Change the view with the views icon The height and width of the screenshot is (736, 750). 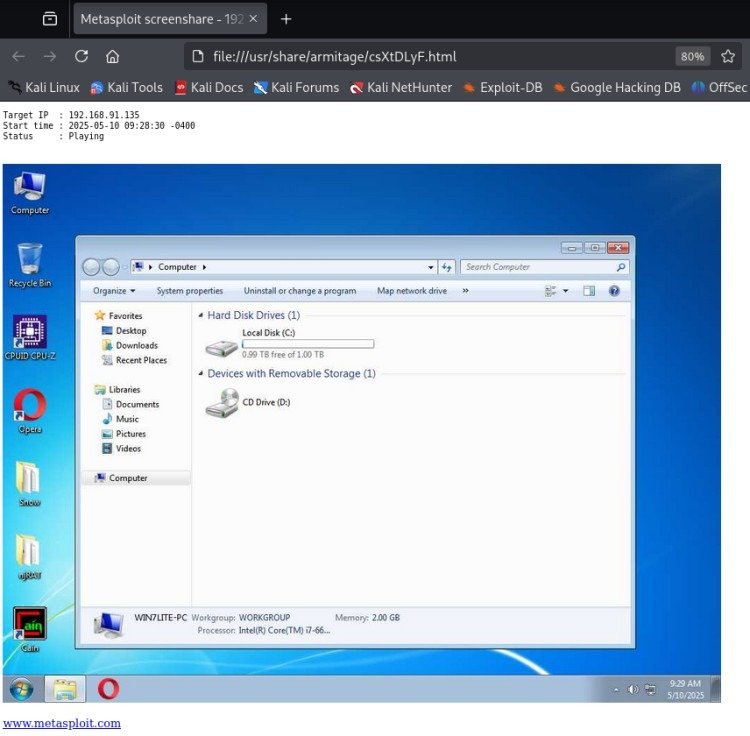pyautogui.click(x=551, y=291)
